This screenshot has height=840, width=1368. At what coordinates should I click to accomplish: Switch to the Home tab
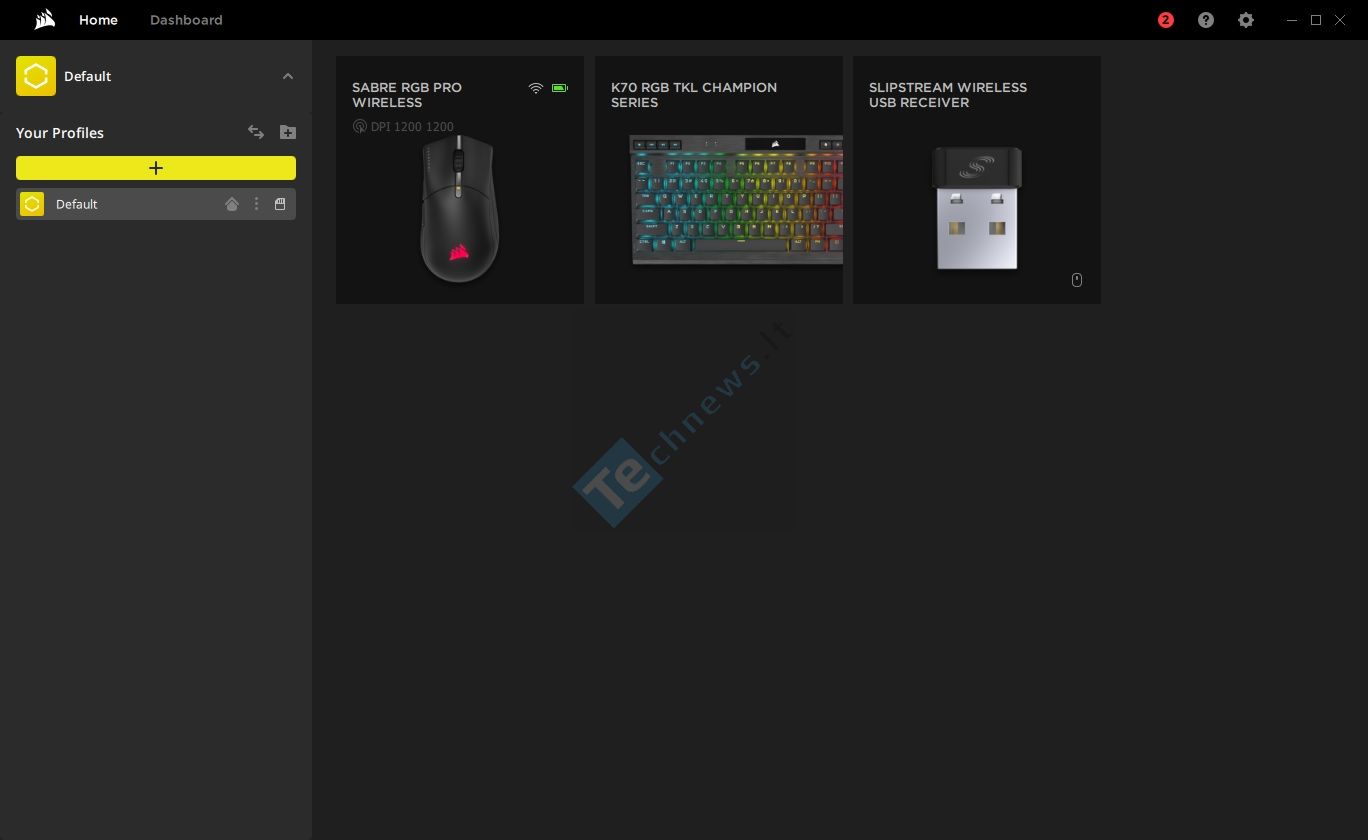point(98,20)
